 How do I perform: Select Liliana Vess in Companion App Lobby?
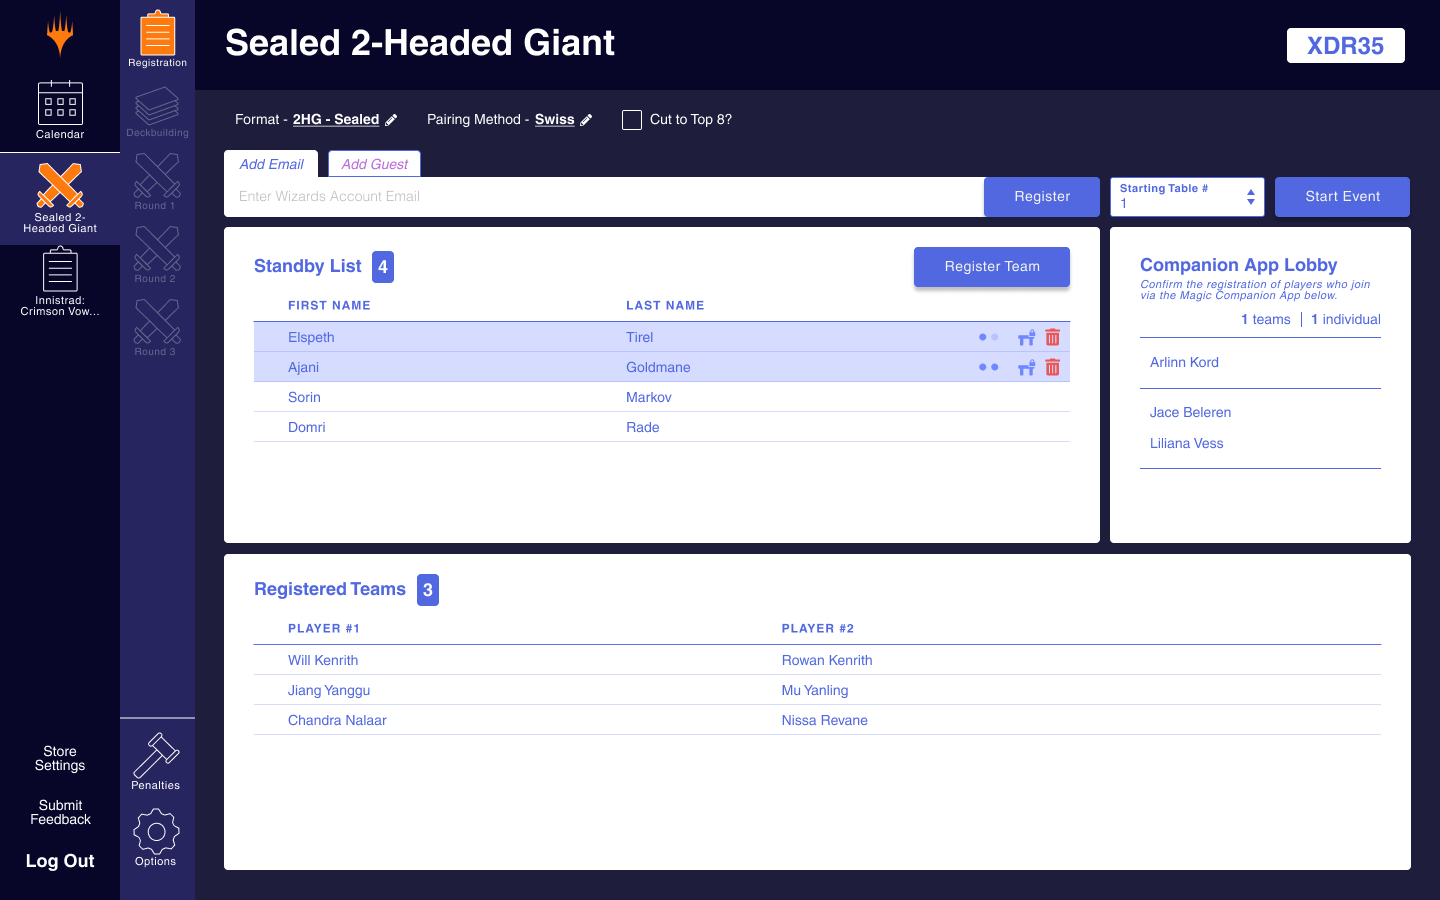[x=1186, y=444]
